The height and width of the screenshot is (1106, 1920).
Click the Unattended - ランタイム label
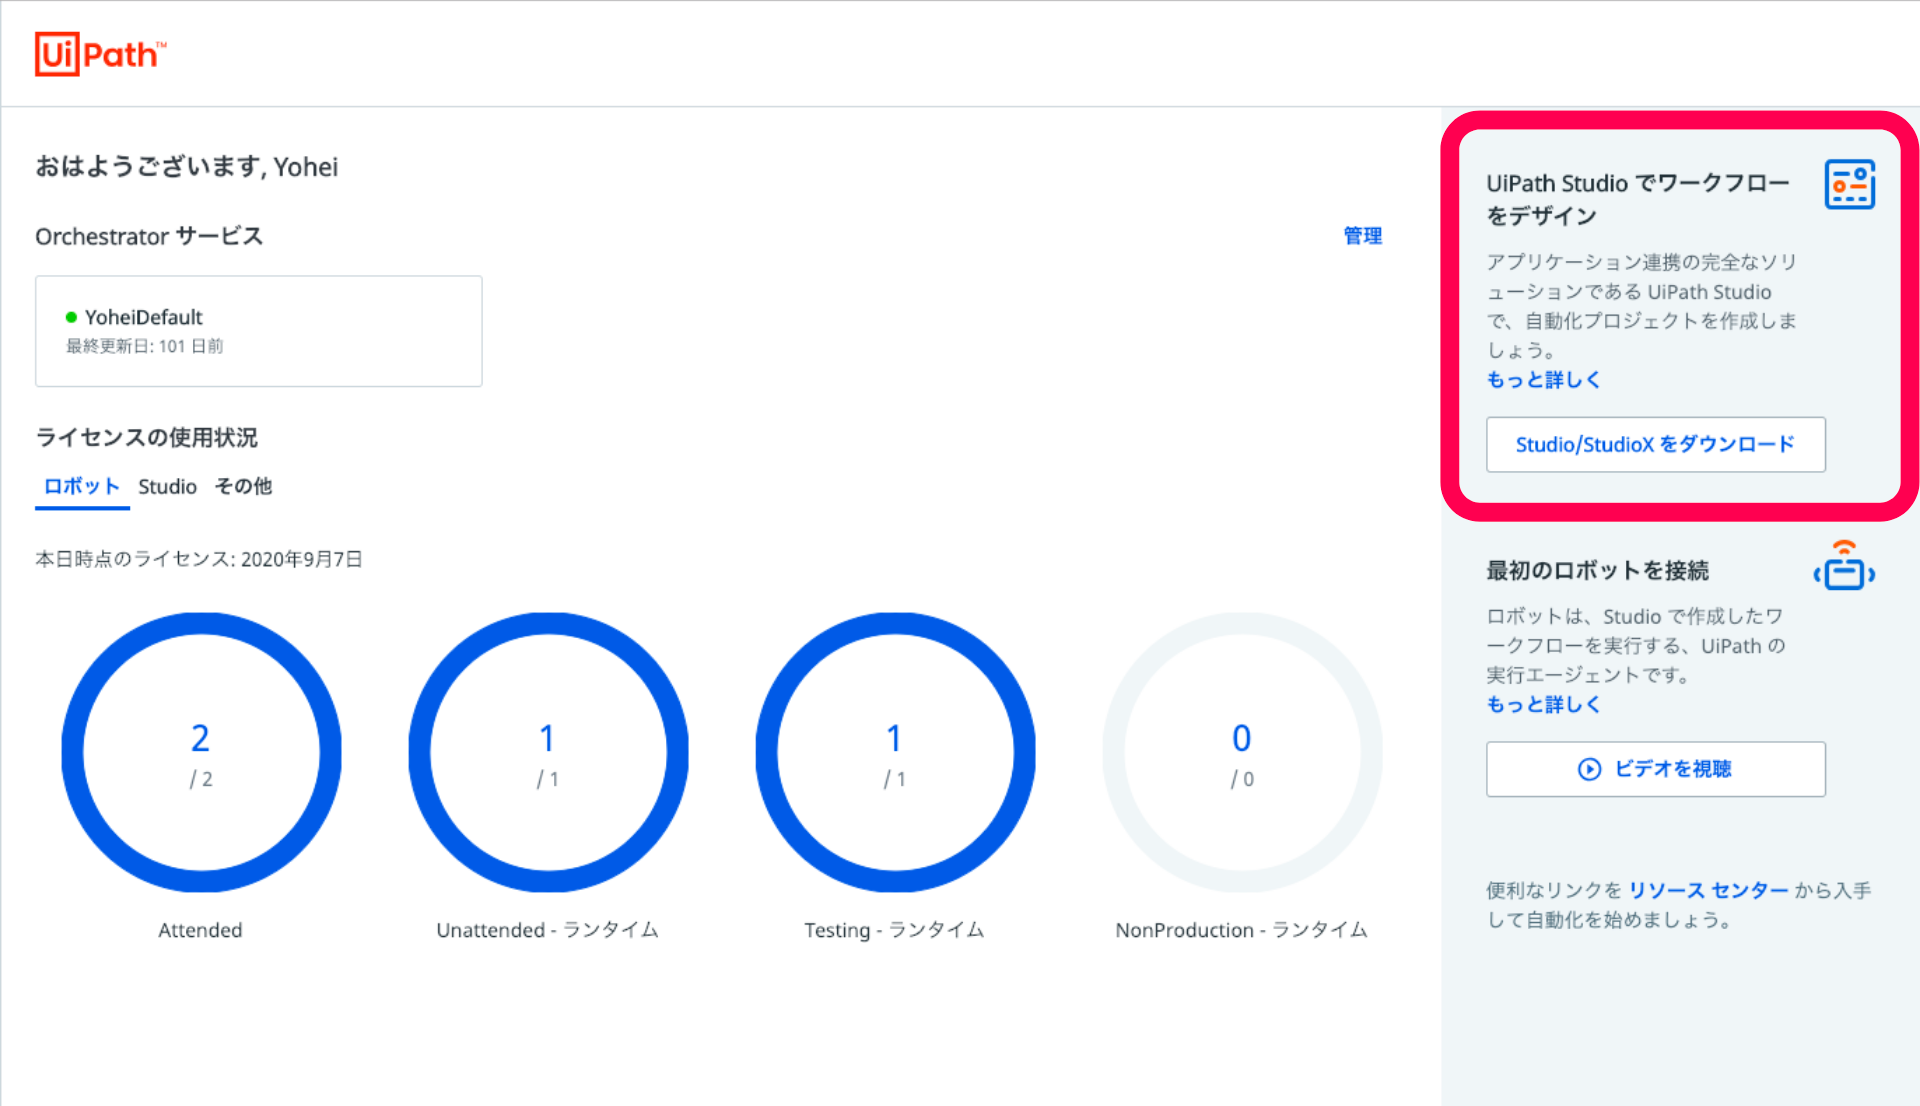tap(547, 930)
